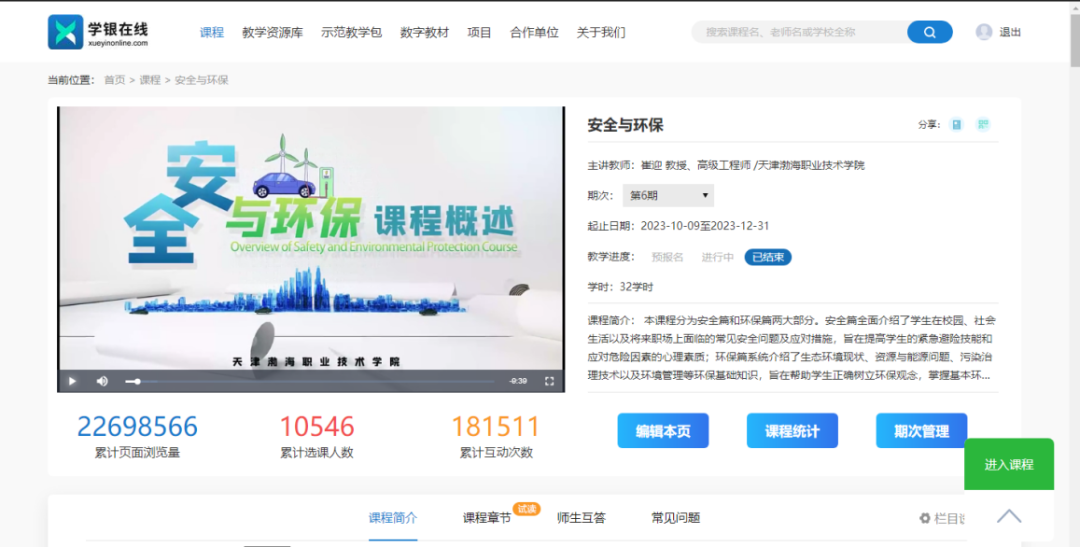Viewport: 1080px width, 547px height.
Task: Click the search magnifier button
Action: click(x=929, y=32)
